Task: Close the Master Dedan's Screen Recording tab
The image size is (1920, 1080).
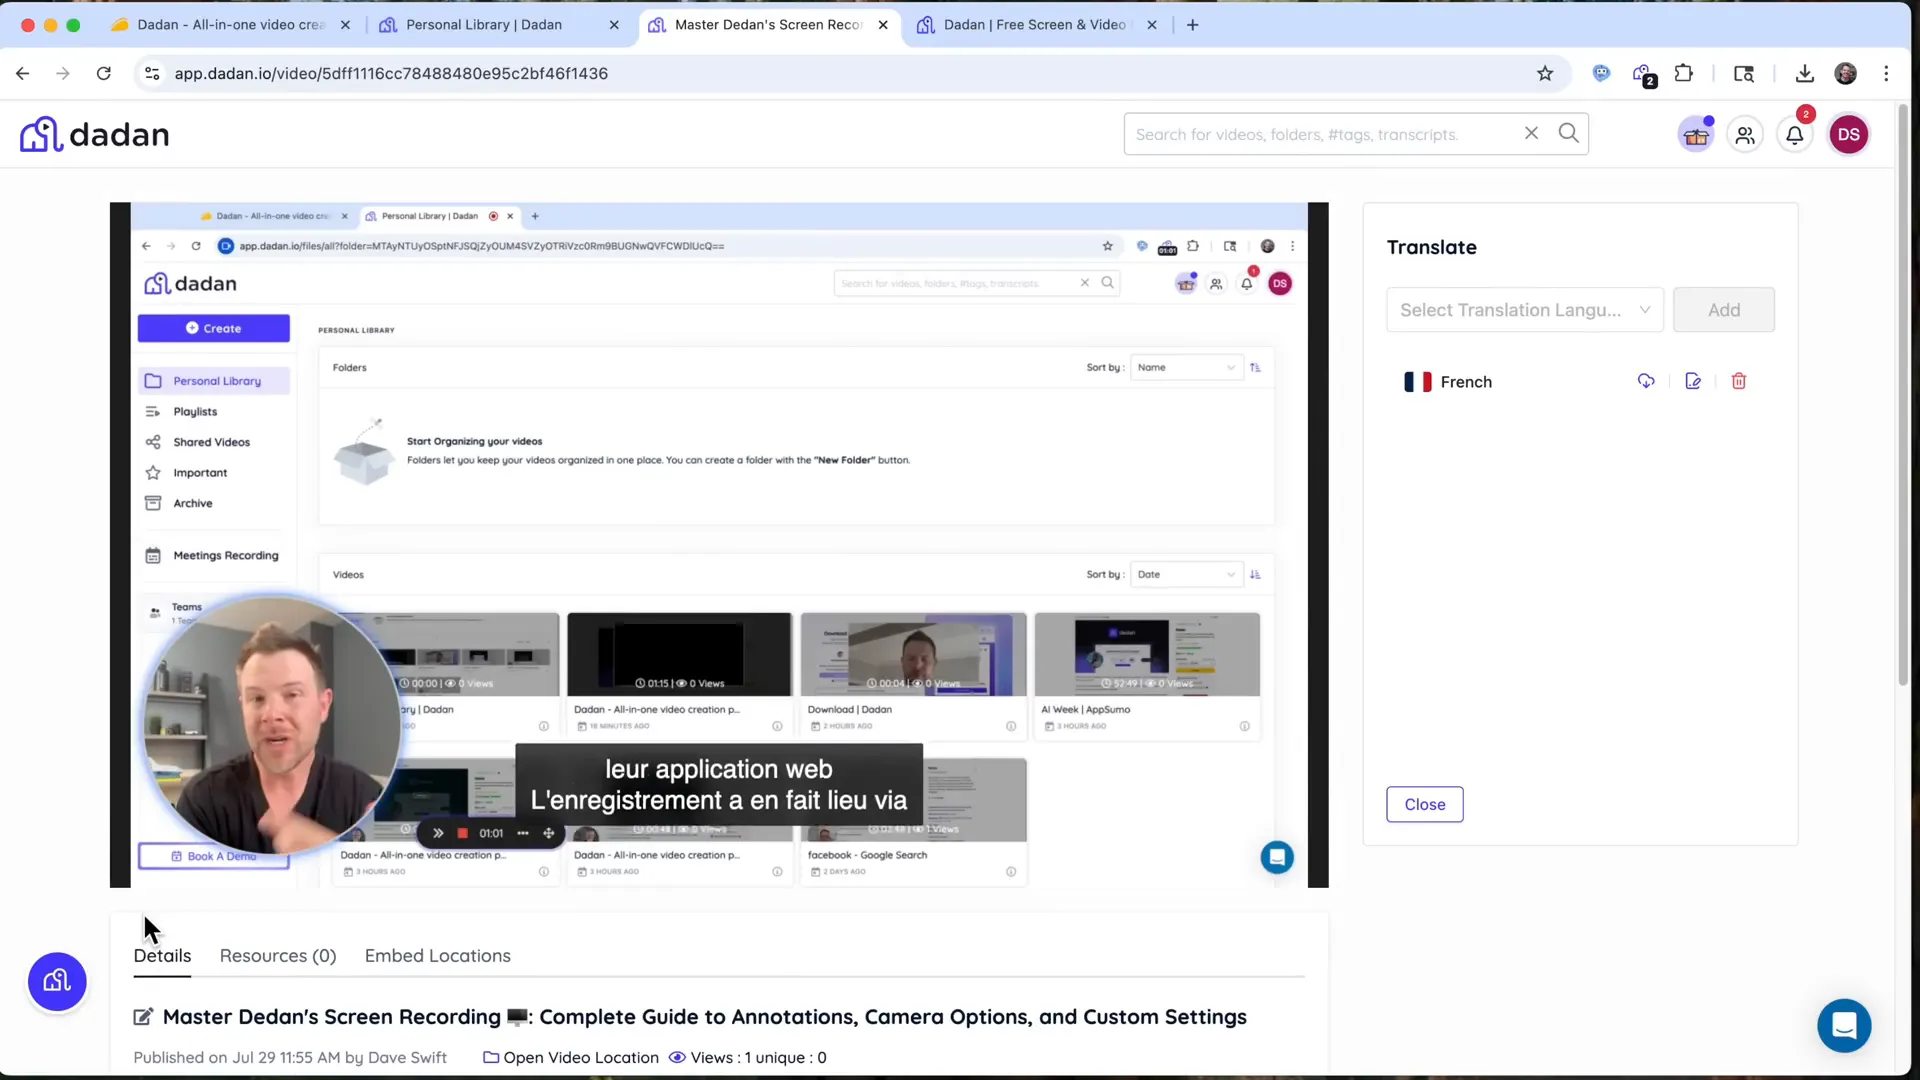Action: point(883,25)
